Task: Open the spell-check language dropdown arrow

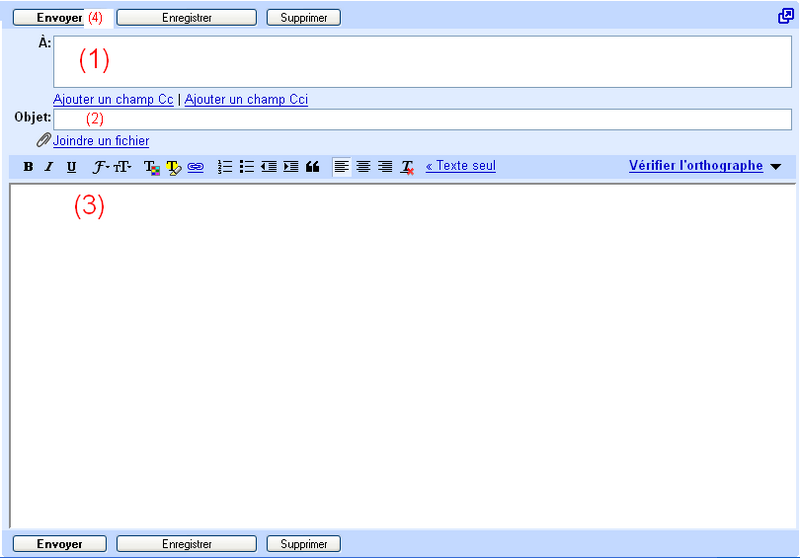Action: coord(776,167)
